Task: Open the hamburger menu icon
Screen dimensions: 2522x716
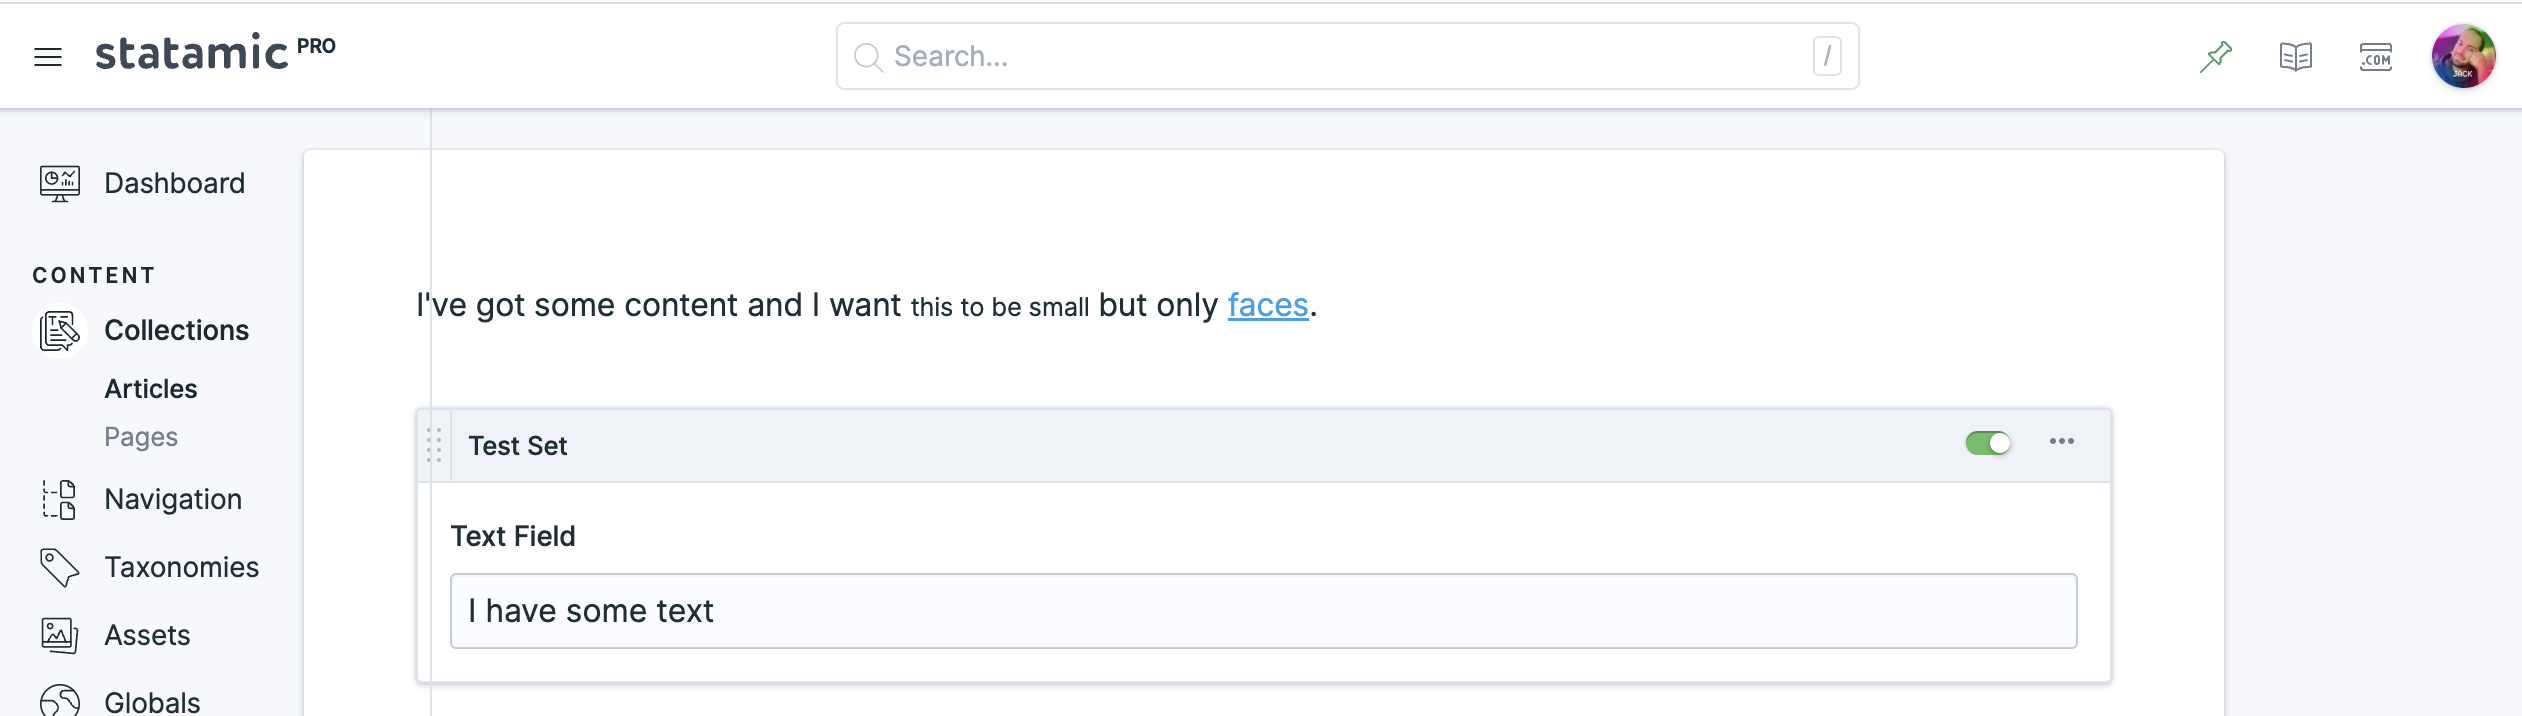Action: 48,57
